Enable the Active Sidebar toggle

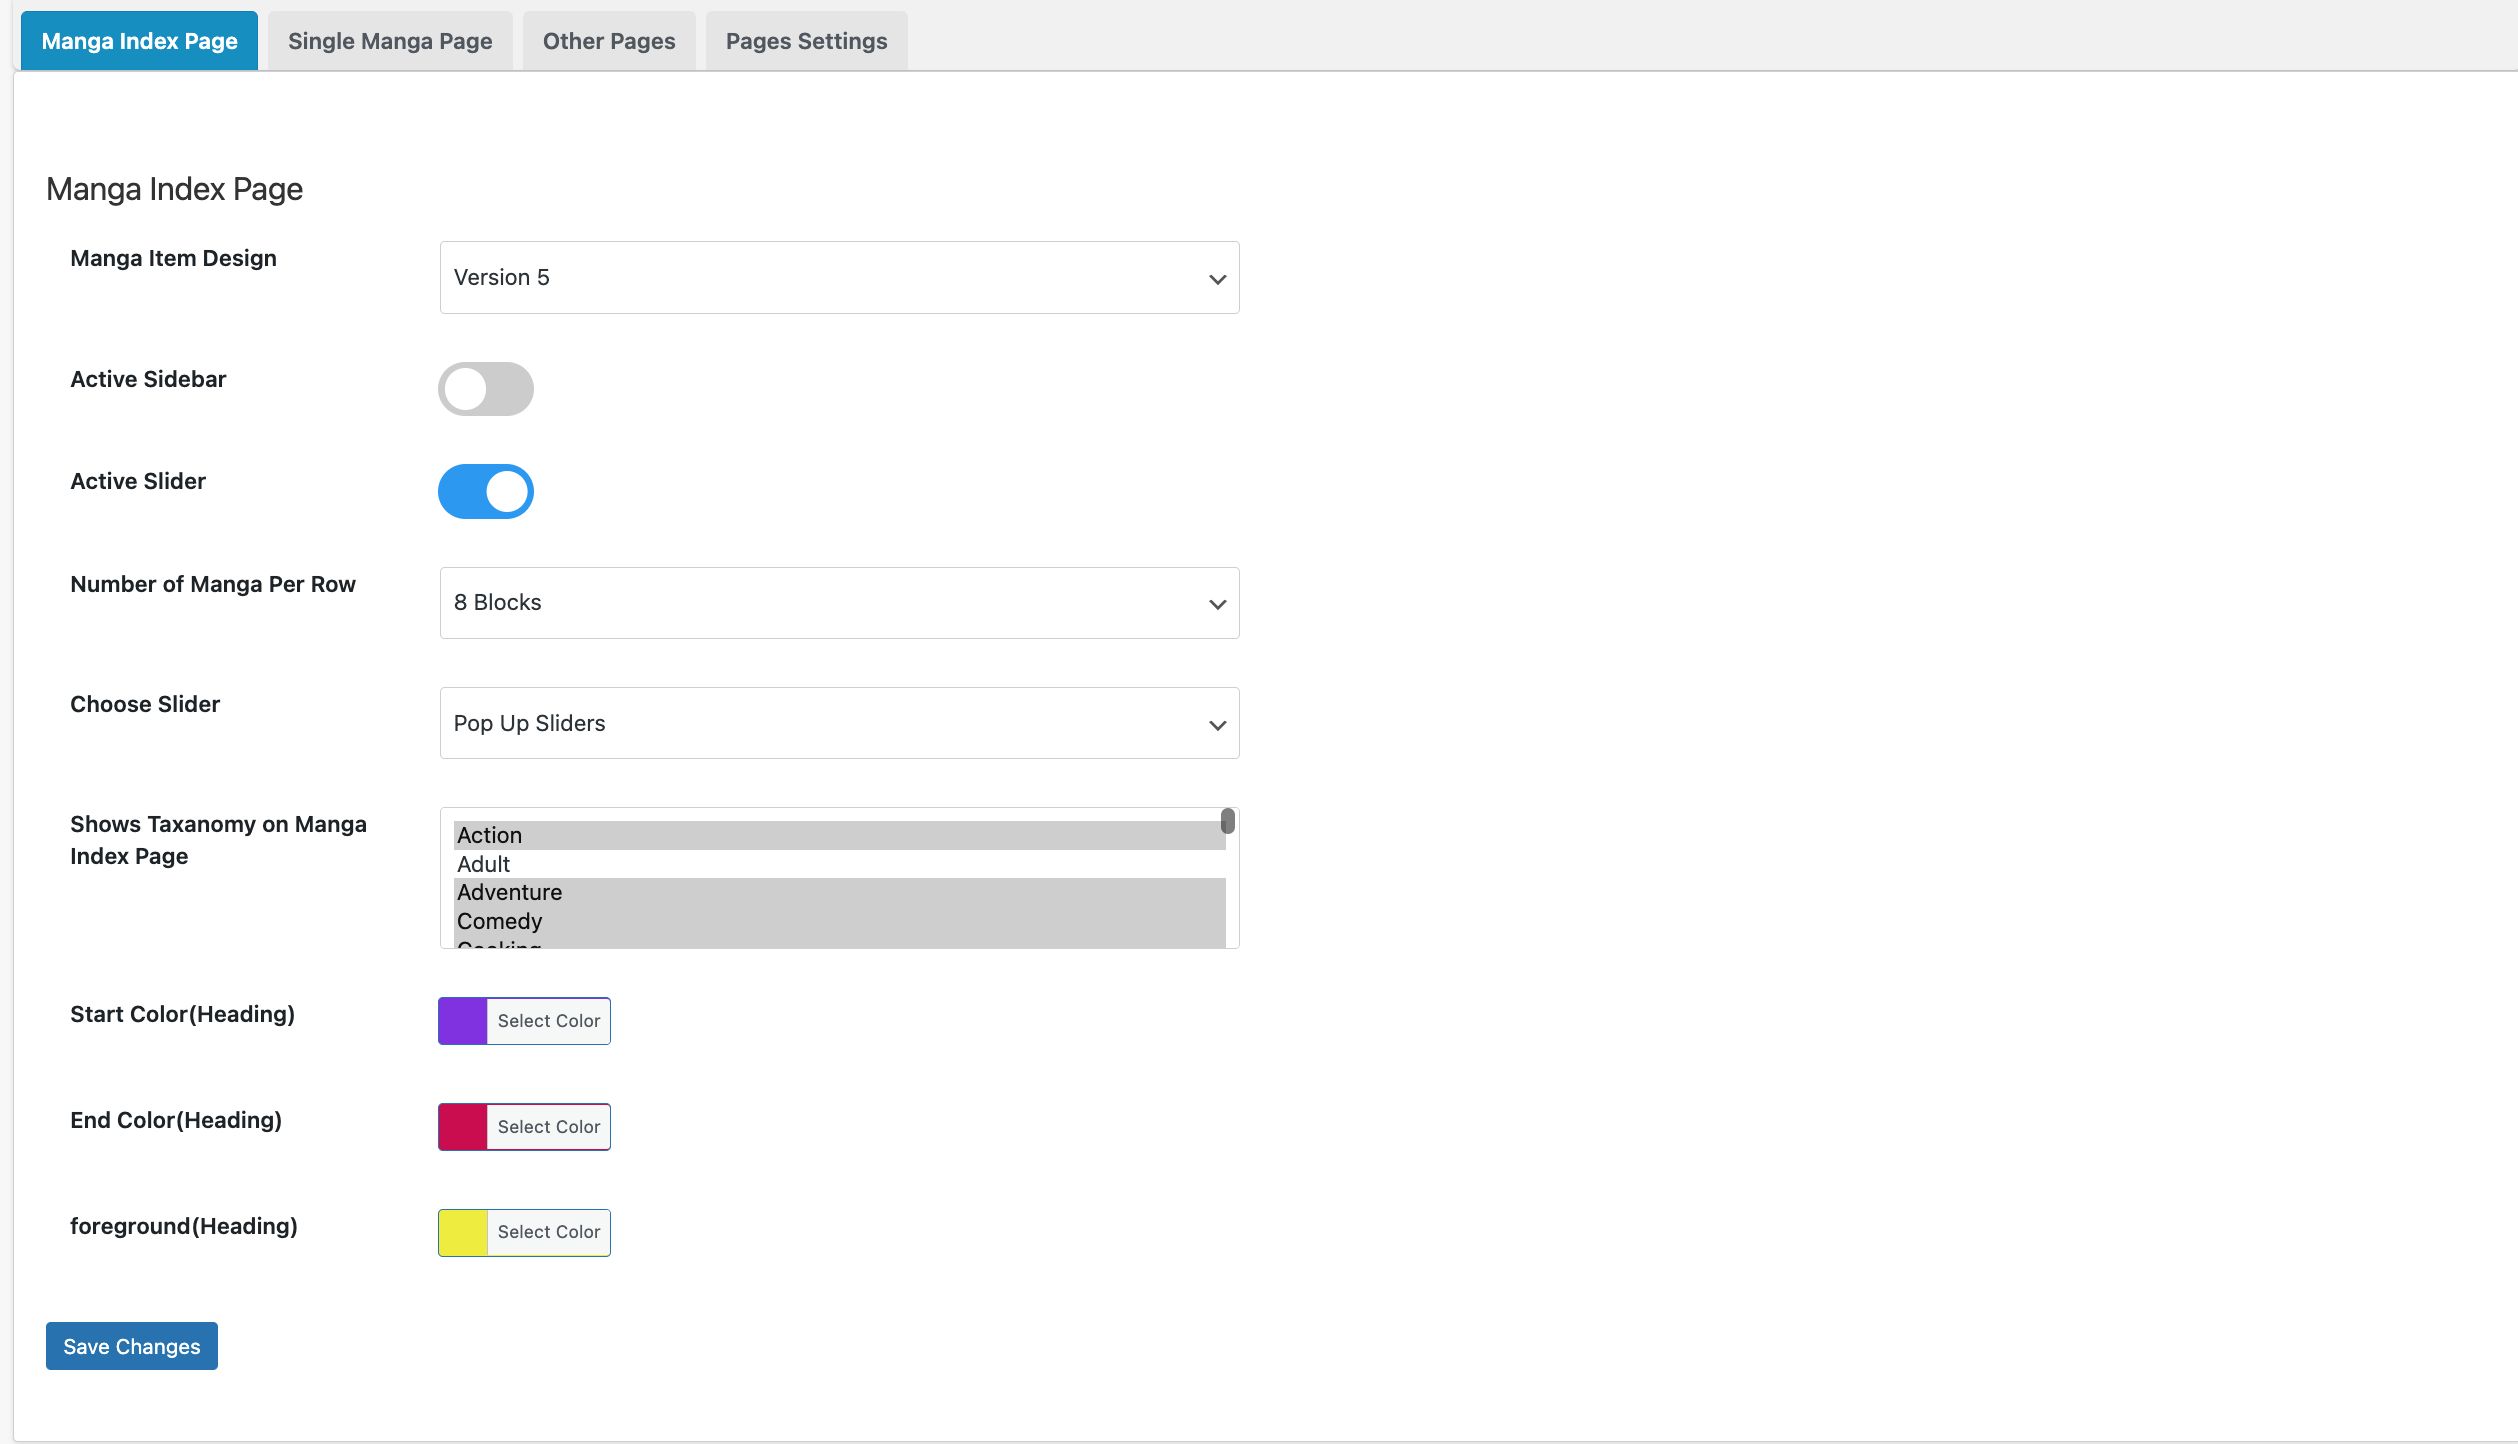[486, 389]
